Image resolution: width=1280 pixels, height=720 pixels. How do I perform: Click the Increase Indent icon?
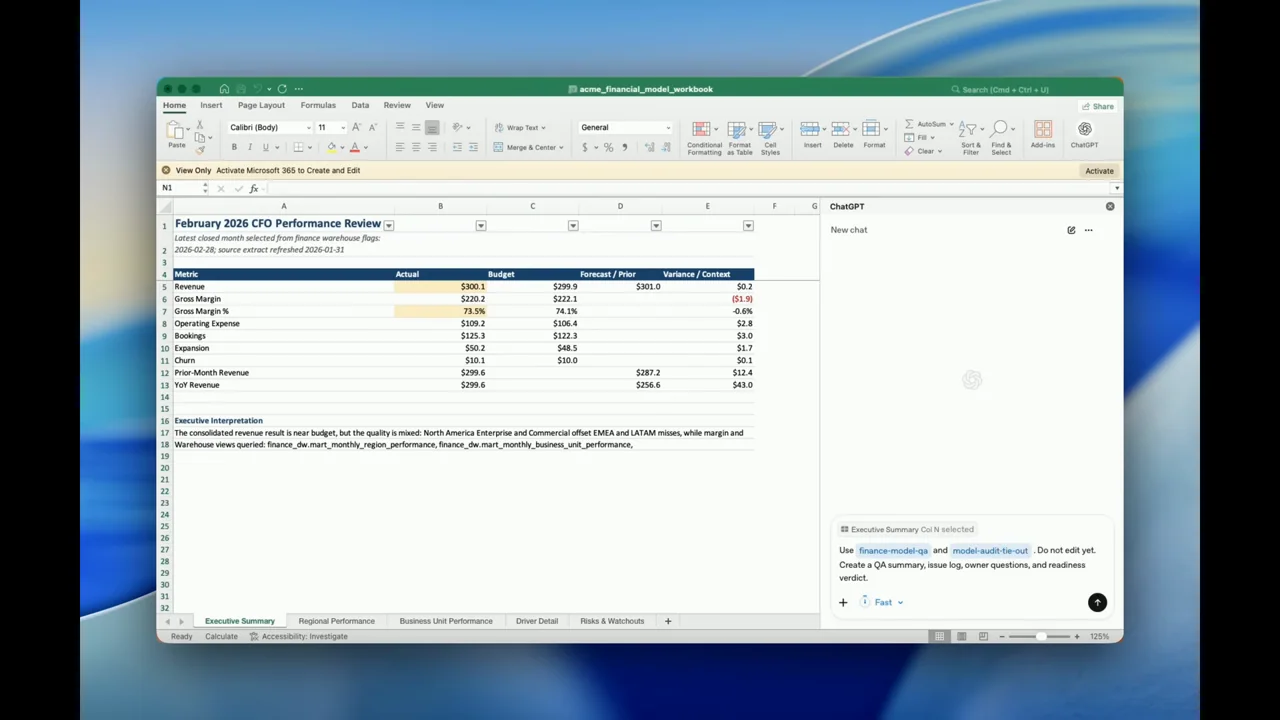[x=472, y=147]
